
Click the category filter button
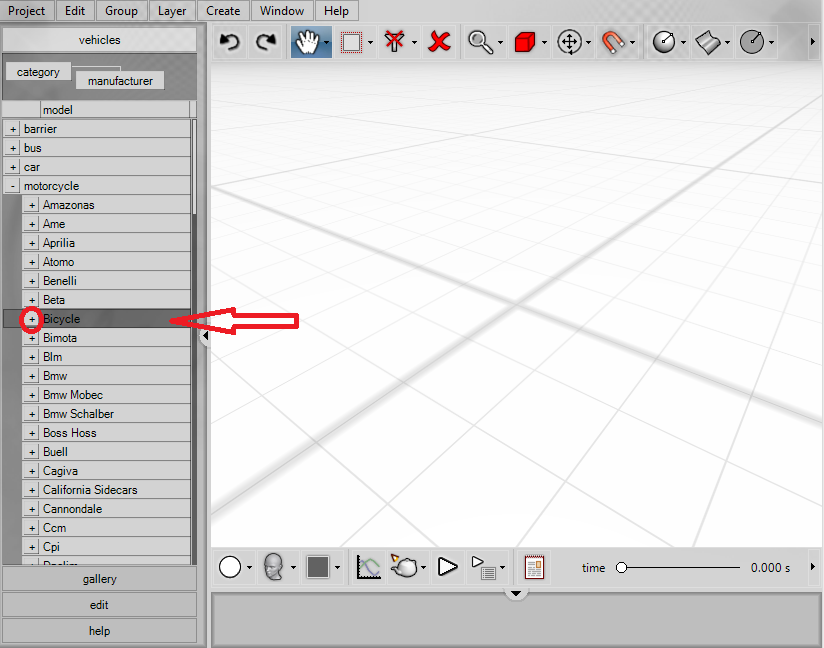(38, 72)
